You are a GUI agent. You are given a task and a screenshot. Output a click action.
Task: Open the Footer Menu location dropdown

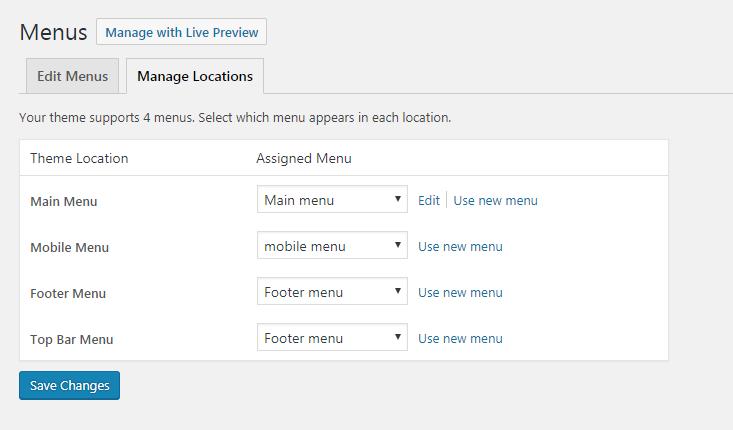(331, 292)
